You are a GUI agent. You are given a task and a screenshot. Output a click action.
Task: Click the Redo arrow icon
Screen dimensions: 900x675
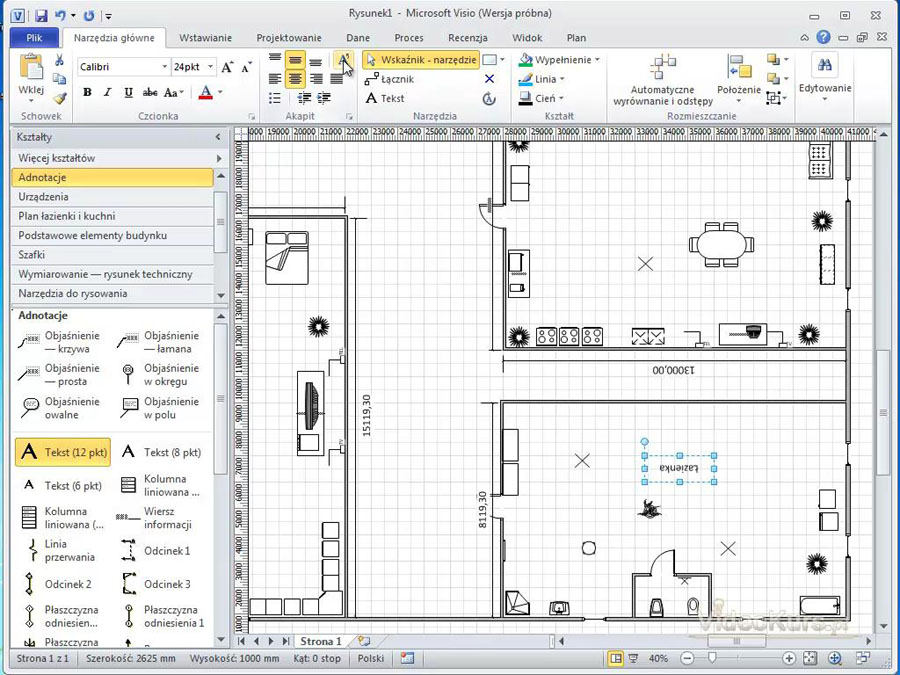click(x=89, y=15)
